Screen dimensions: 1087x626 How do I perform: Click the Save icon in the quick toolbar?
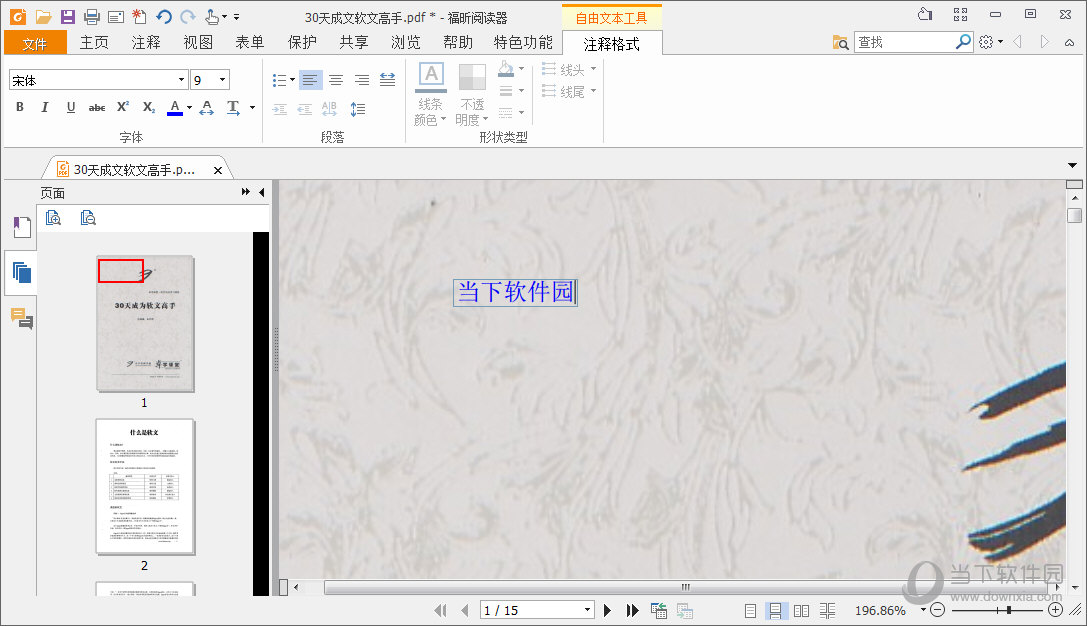coord(68,16)
